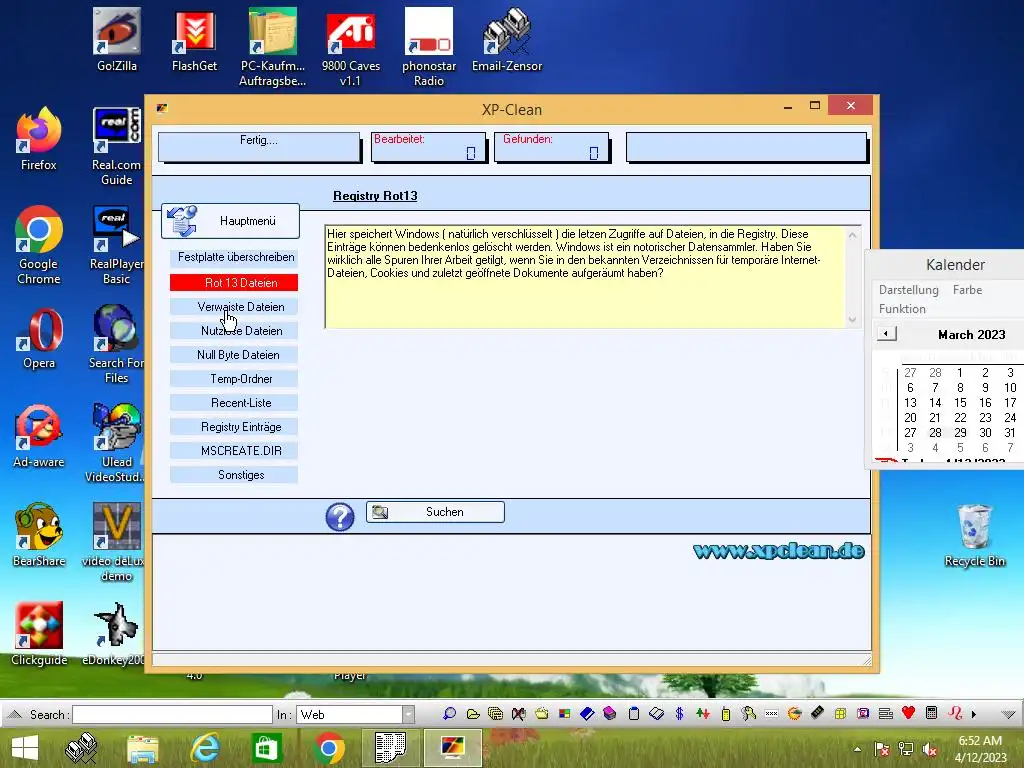Click the XP-Clean title bar icon
Image resolution: width=1024 pixels, height=768 pixels.
162,108
